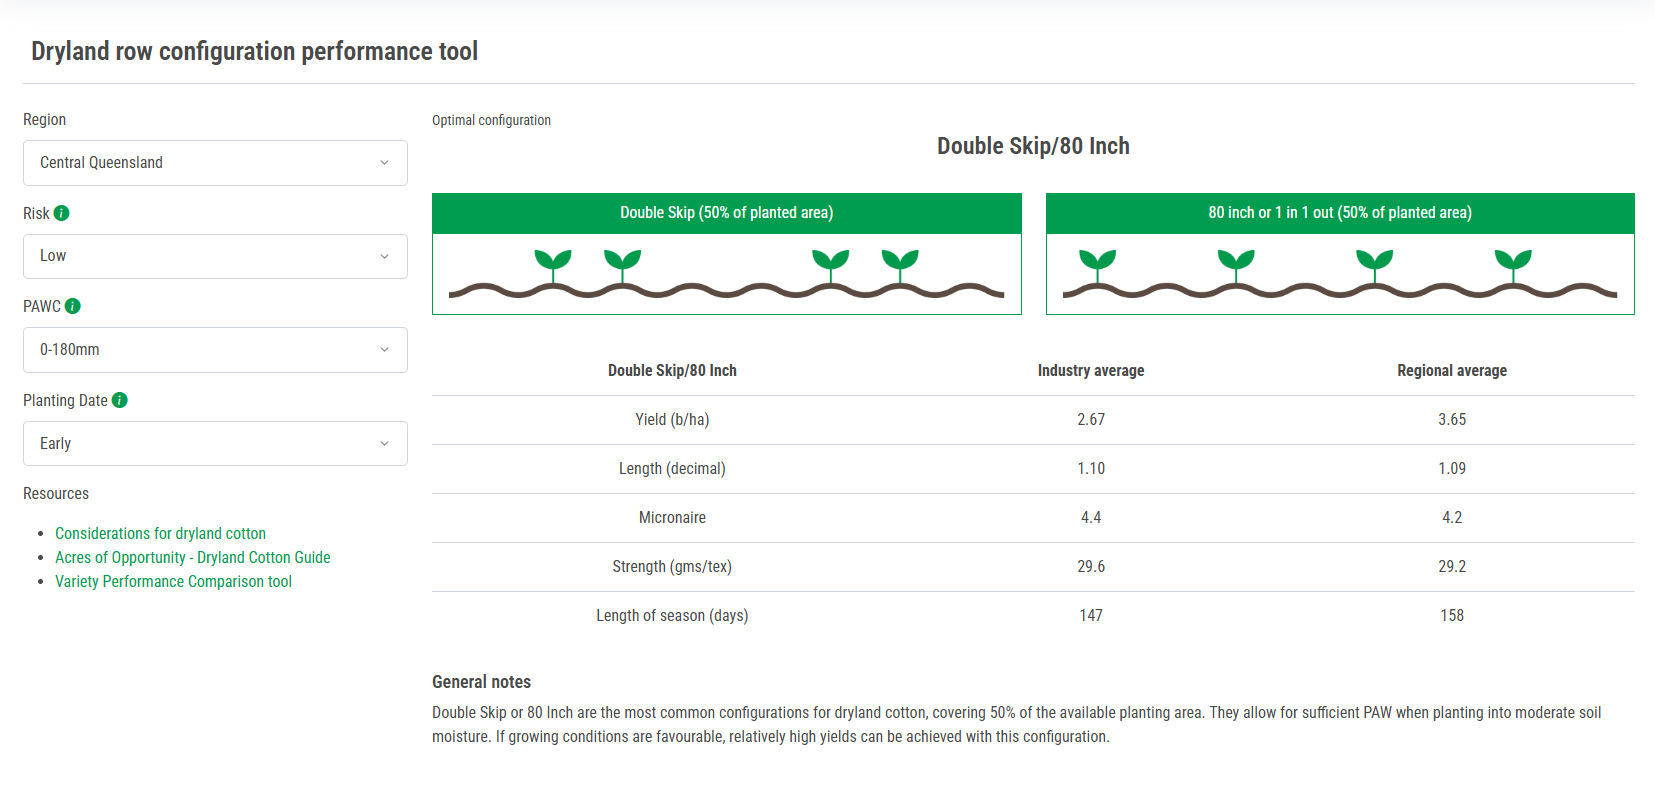1655x788 pixels.
Task: Click the Planting Date info icon
Action: (119, 400)
